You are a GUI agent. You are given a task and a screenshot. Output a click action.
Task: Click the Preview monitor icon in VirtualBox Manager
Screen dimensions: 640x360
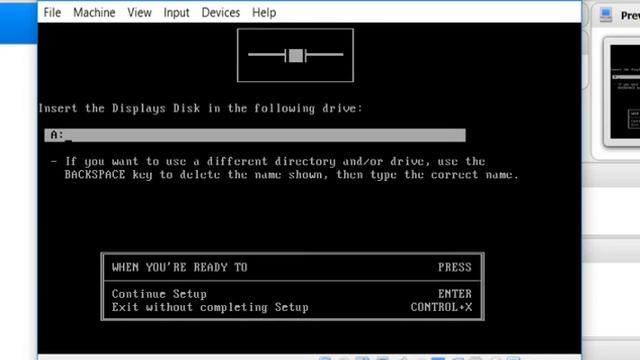tap(606, 15)
